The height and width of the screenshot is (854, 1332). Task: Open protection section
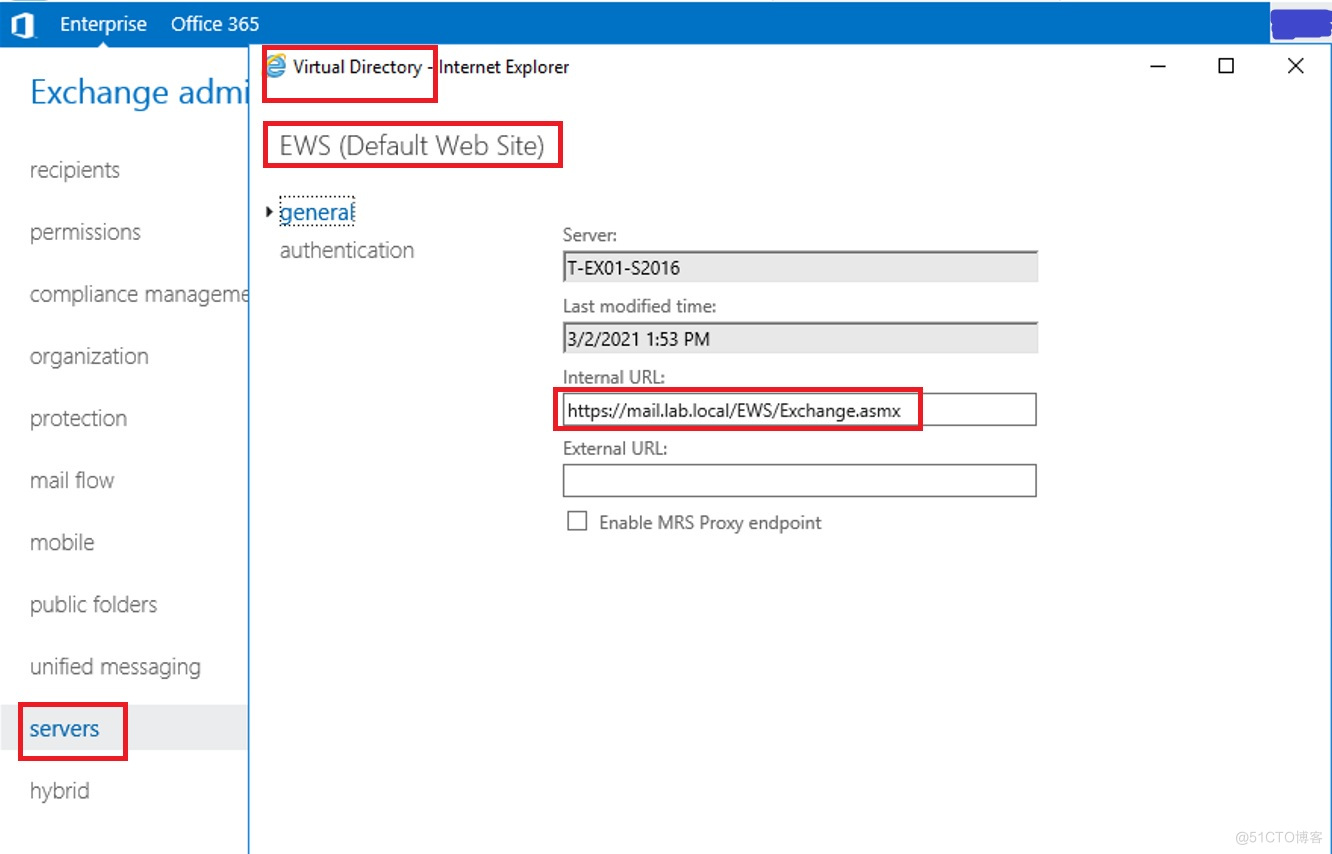[78, 418]
